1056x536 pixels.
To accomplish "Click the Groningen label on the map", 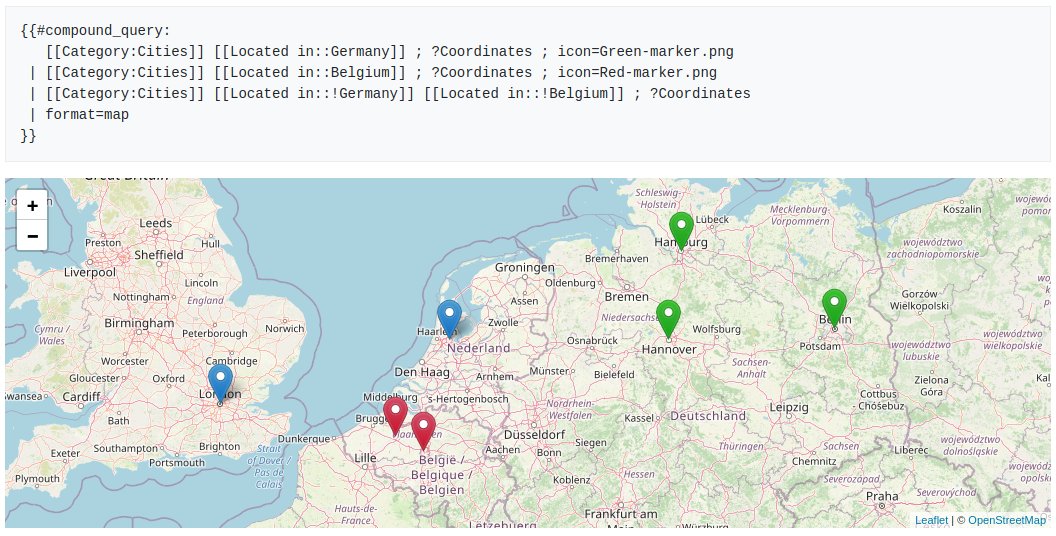I will coord(525,267).
